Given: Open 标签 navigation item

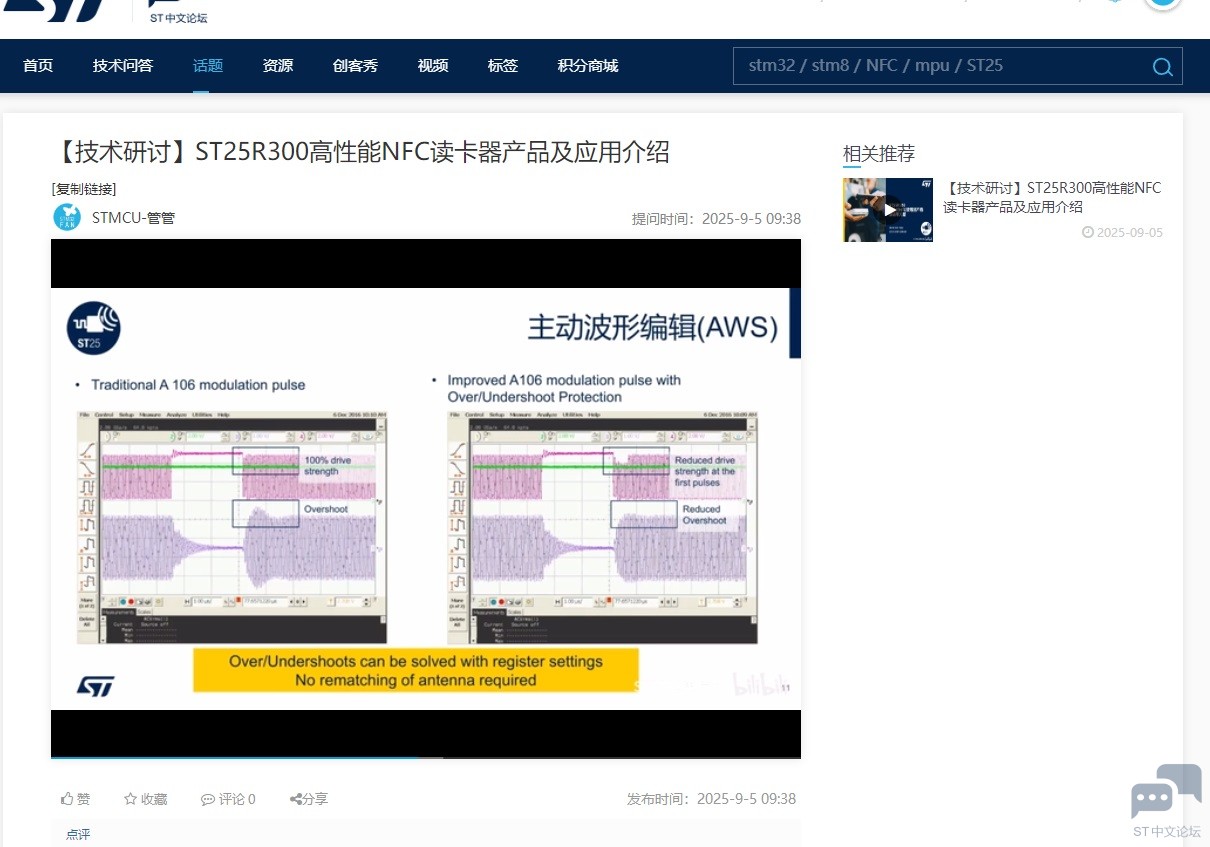Looking at the screenshot, I should pyautogui.click(x=503, y=66).
